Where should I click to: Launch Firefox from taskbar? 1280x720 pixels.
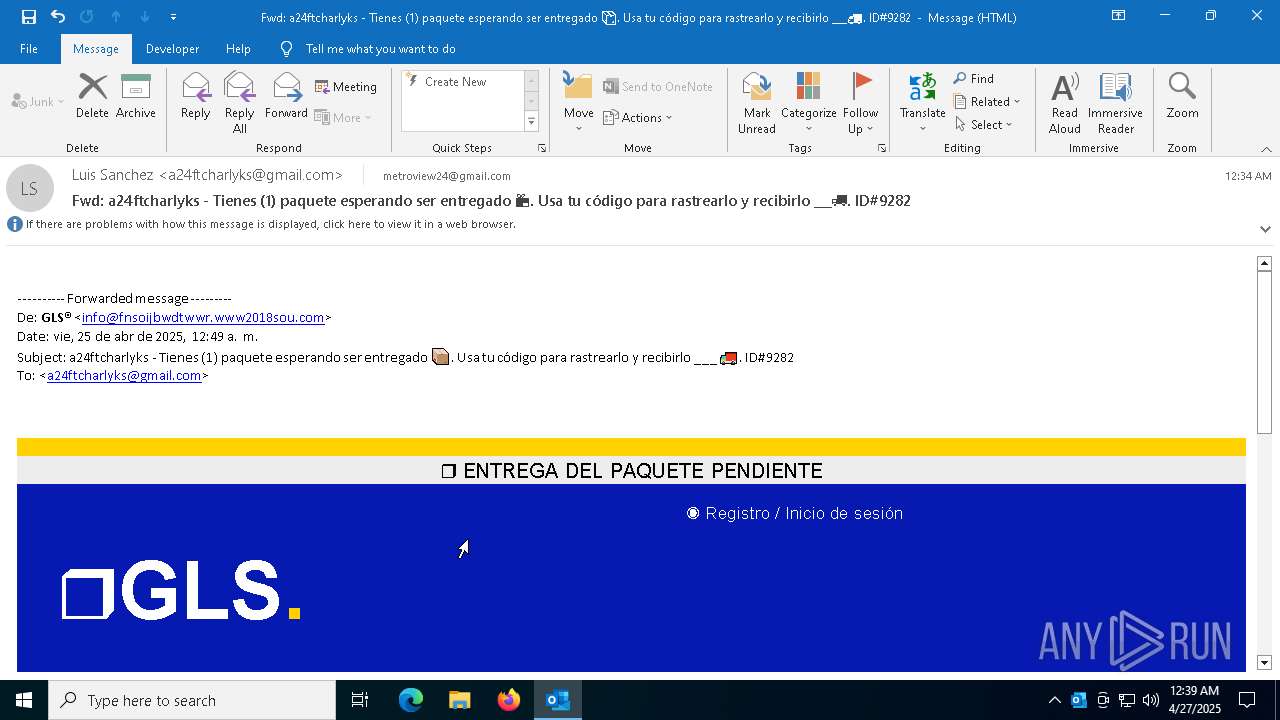coord(509,700)
